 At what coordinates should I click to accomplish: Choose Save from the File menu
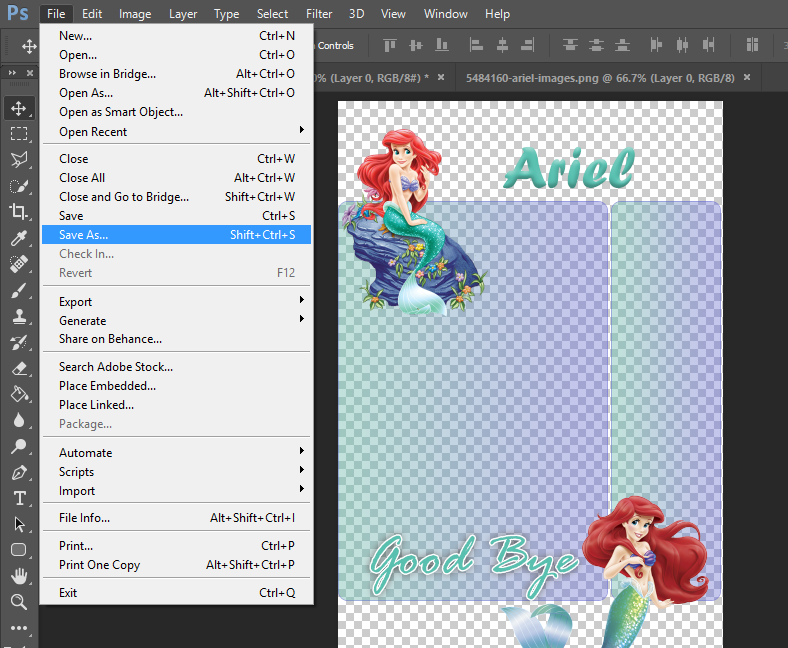(x=176, y=216)
